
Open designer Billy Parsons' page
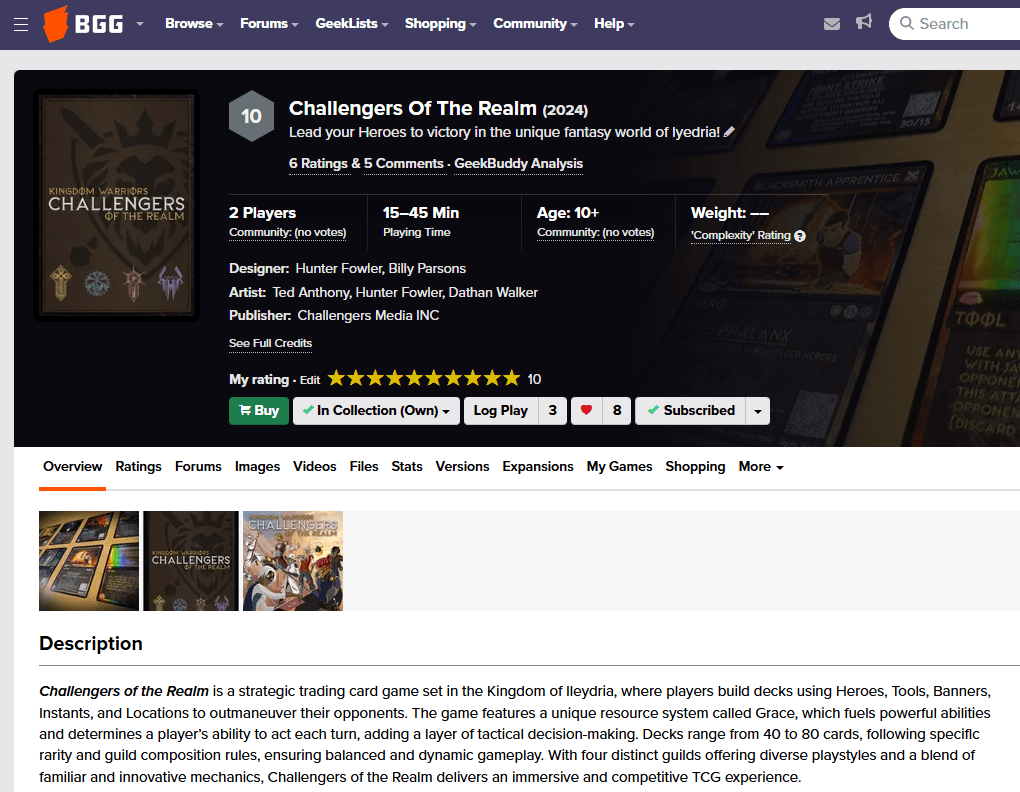[x=427, y=269]
